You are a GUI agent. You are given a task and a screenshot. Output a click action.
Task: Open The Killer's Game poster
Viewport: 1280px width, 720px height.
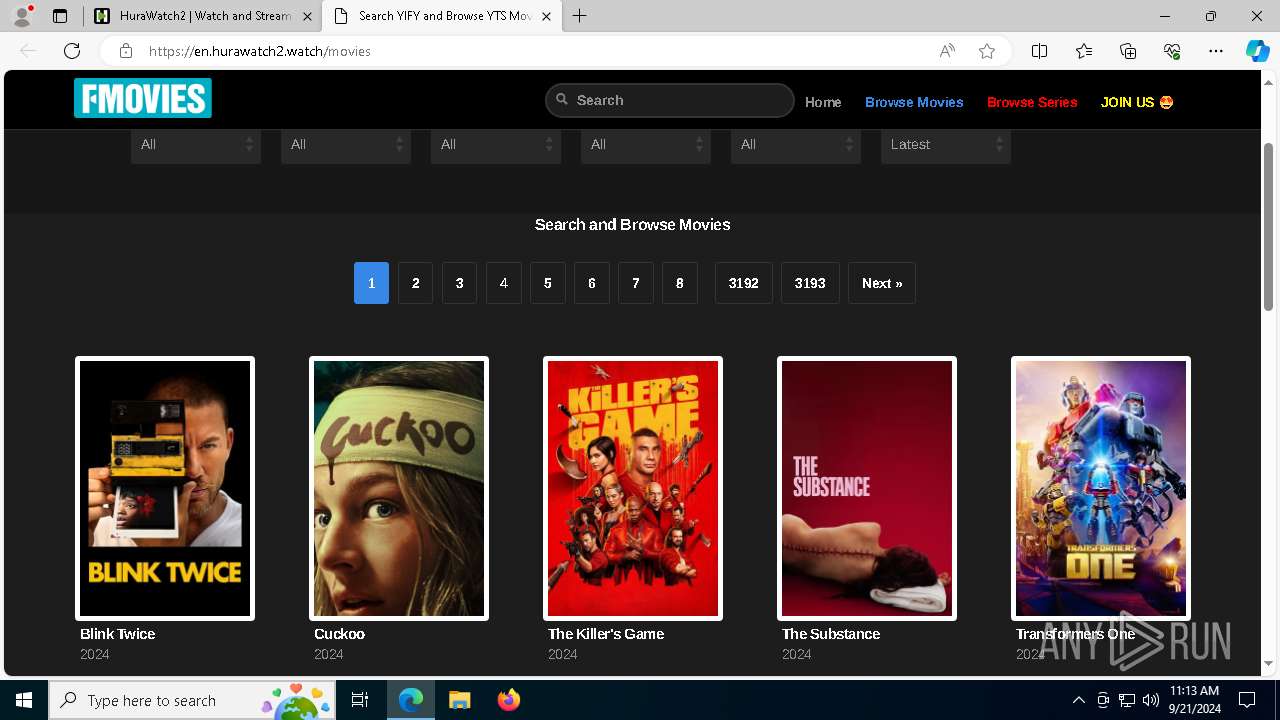(633, 488)
